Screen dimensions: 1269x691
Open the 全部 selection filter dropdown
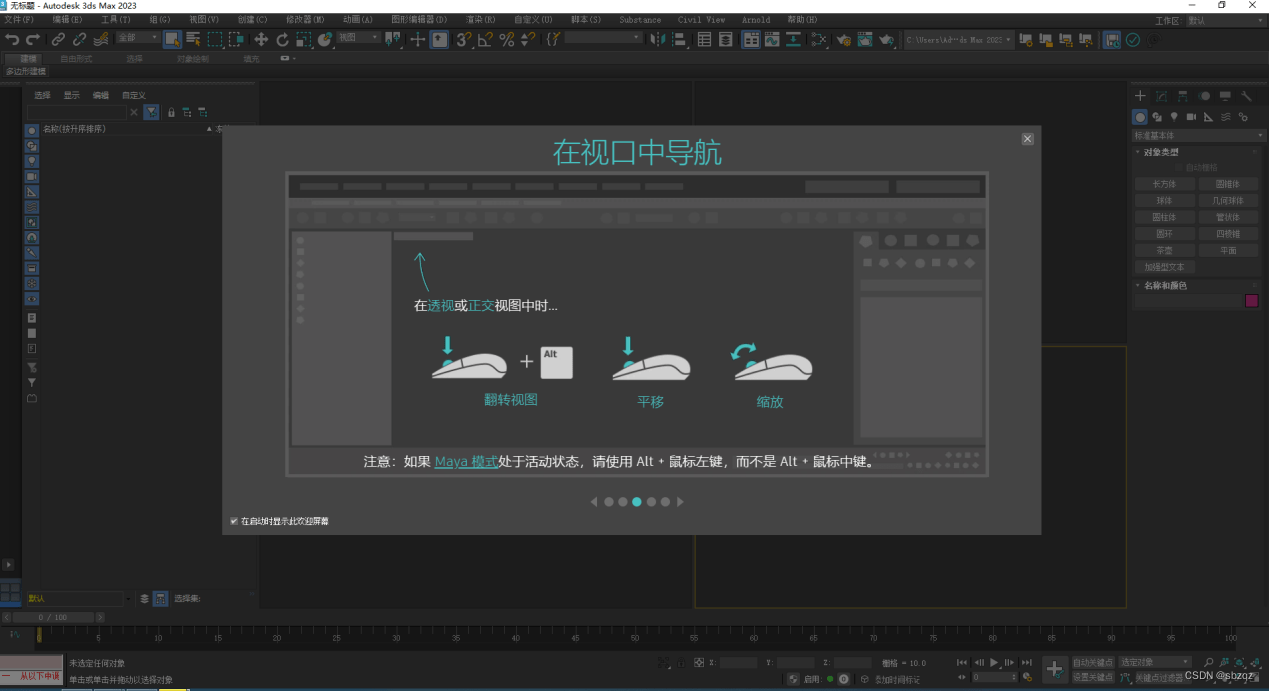tap(137, 38)
